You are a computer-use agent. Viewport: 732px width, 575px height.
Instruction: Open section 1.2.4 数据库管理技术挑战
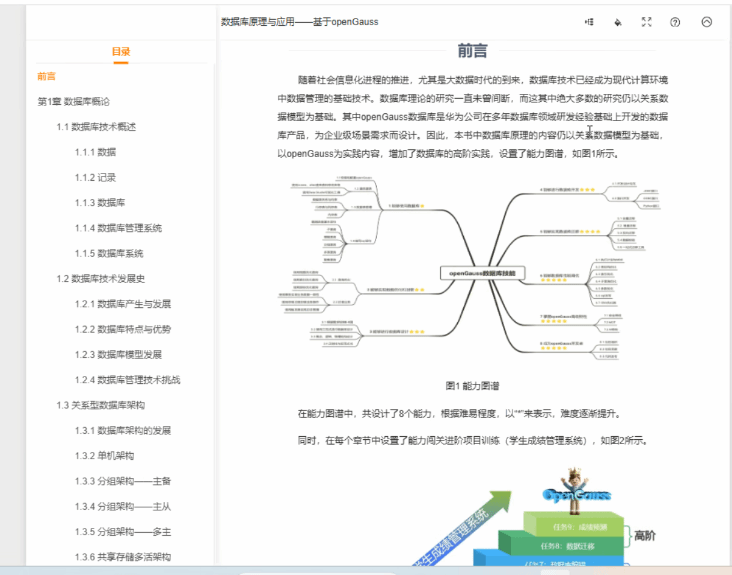(127, 380)
